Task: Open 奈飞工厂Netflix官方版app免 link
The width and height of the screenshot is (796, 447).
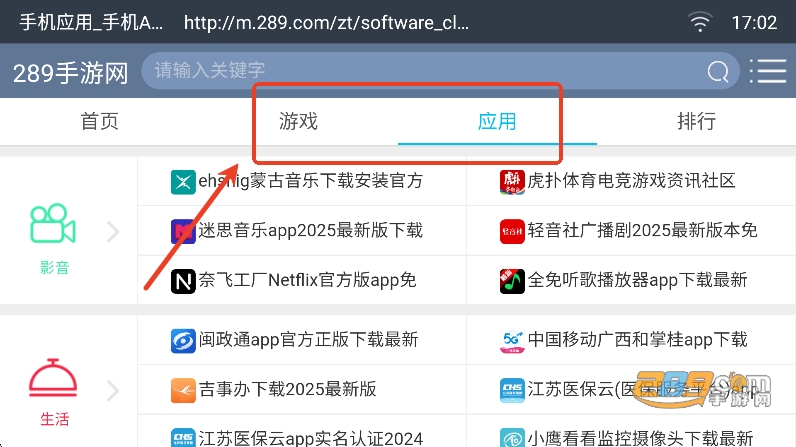Action: click(x=308, y=280)
